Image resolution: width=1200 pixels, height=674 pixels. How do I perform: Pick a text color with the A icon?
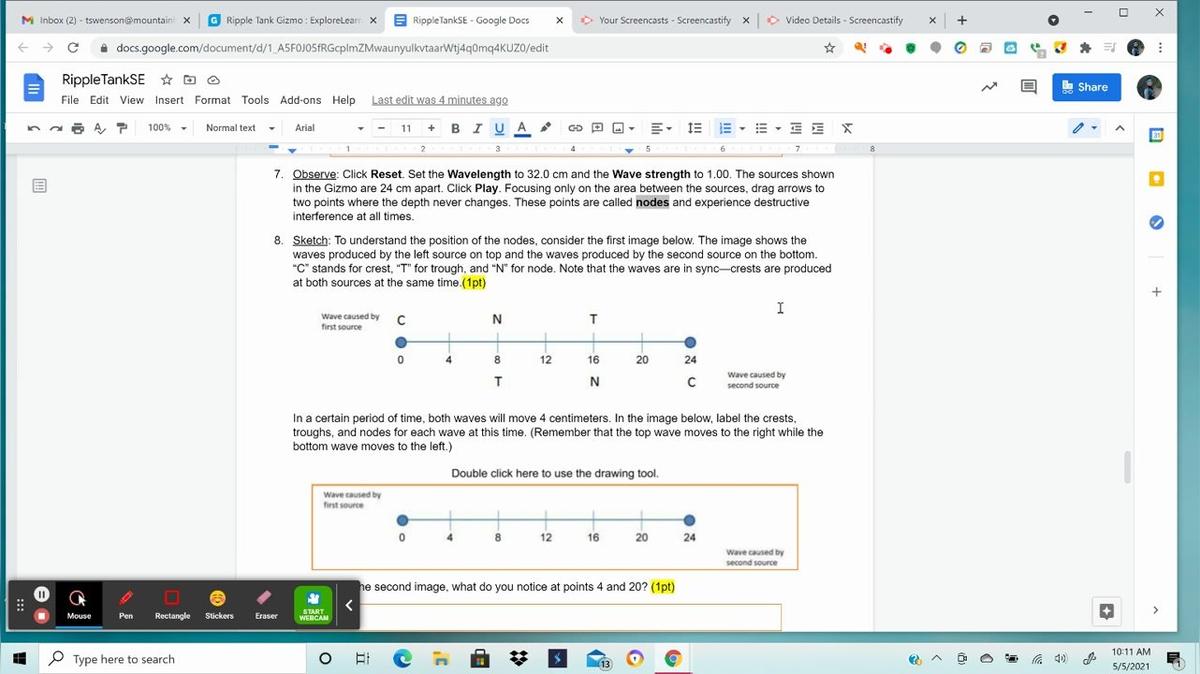(x=521, y=128)
